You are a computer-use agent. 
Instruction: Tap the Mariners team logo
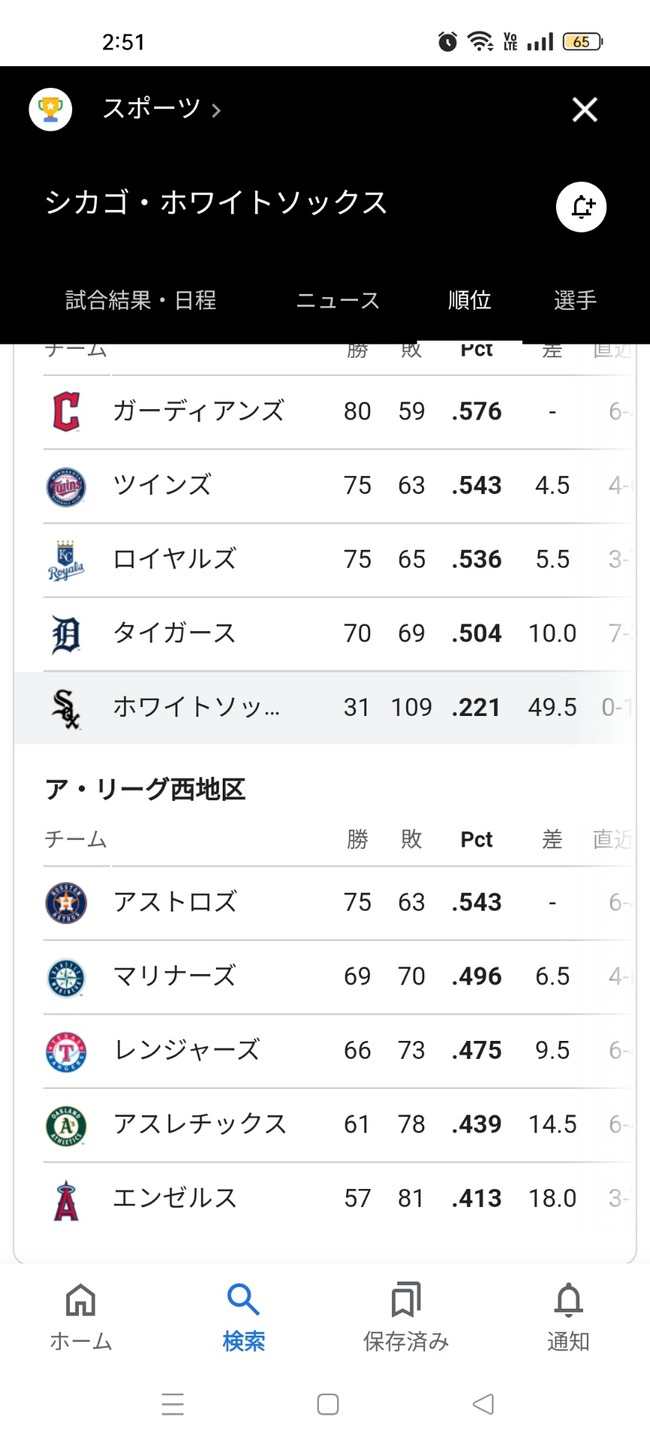pyautogui.click(x=66, y=977)
